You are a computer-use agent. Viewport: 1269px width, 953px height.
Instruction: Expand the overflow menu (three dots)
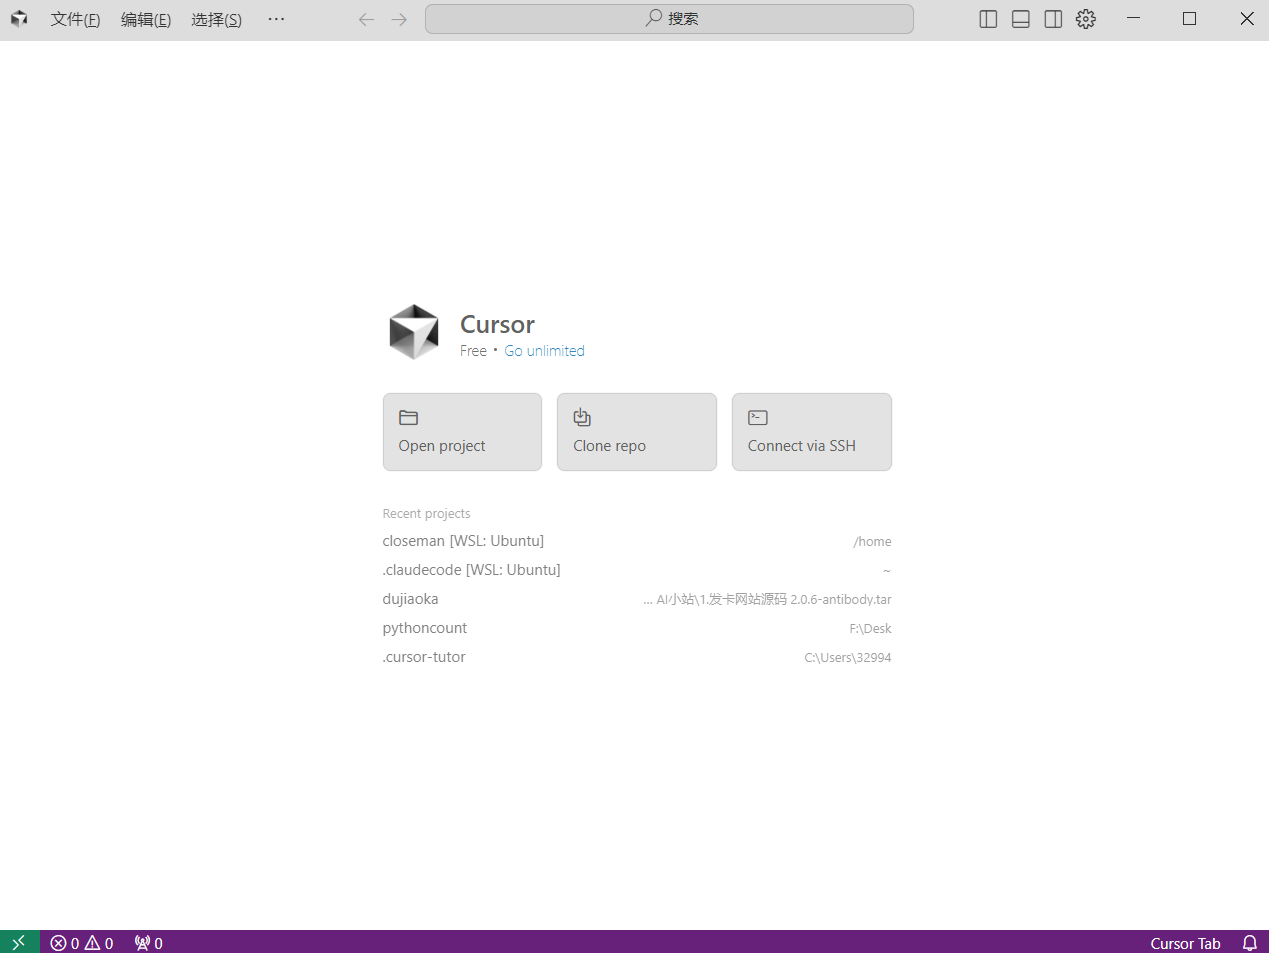pos(276,19)
